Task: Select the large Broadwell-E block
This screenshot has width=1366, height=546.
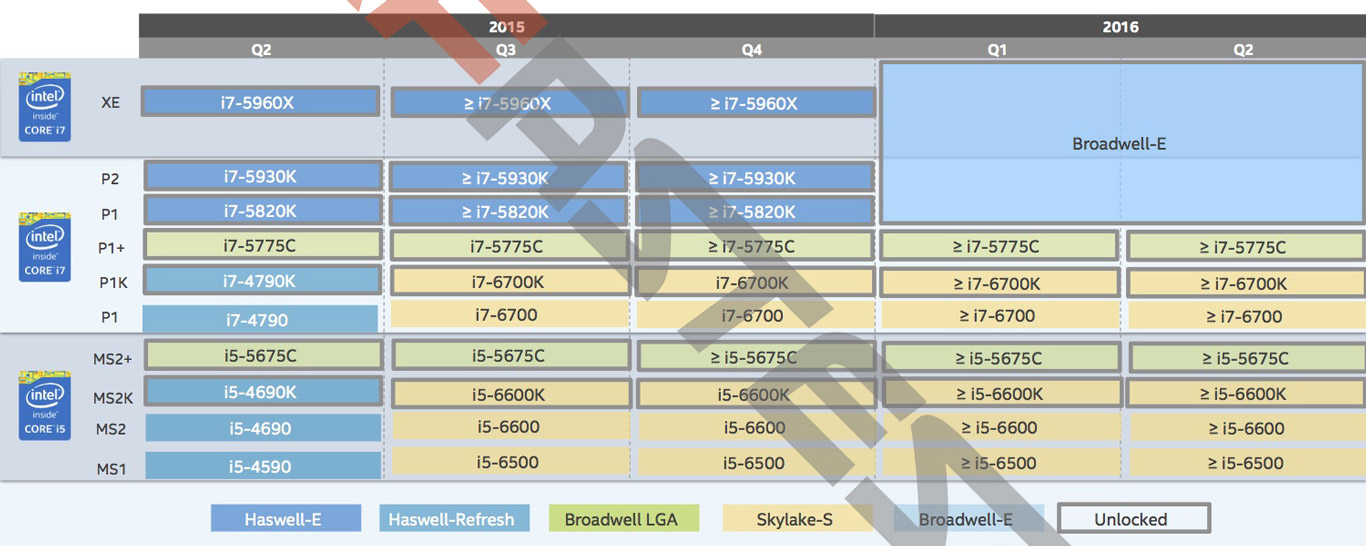Action: tap(1120, 142)
